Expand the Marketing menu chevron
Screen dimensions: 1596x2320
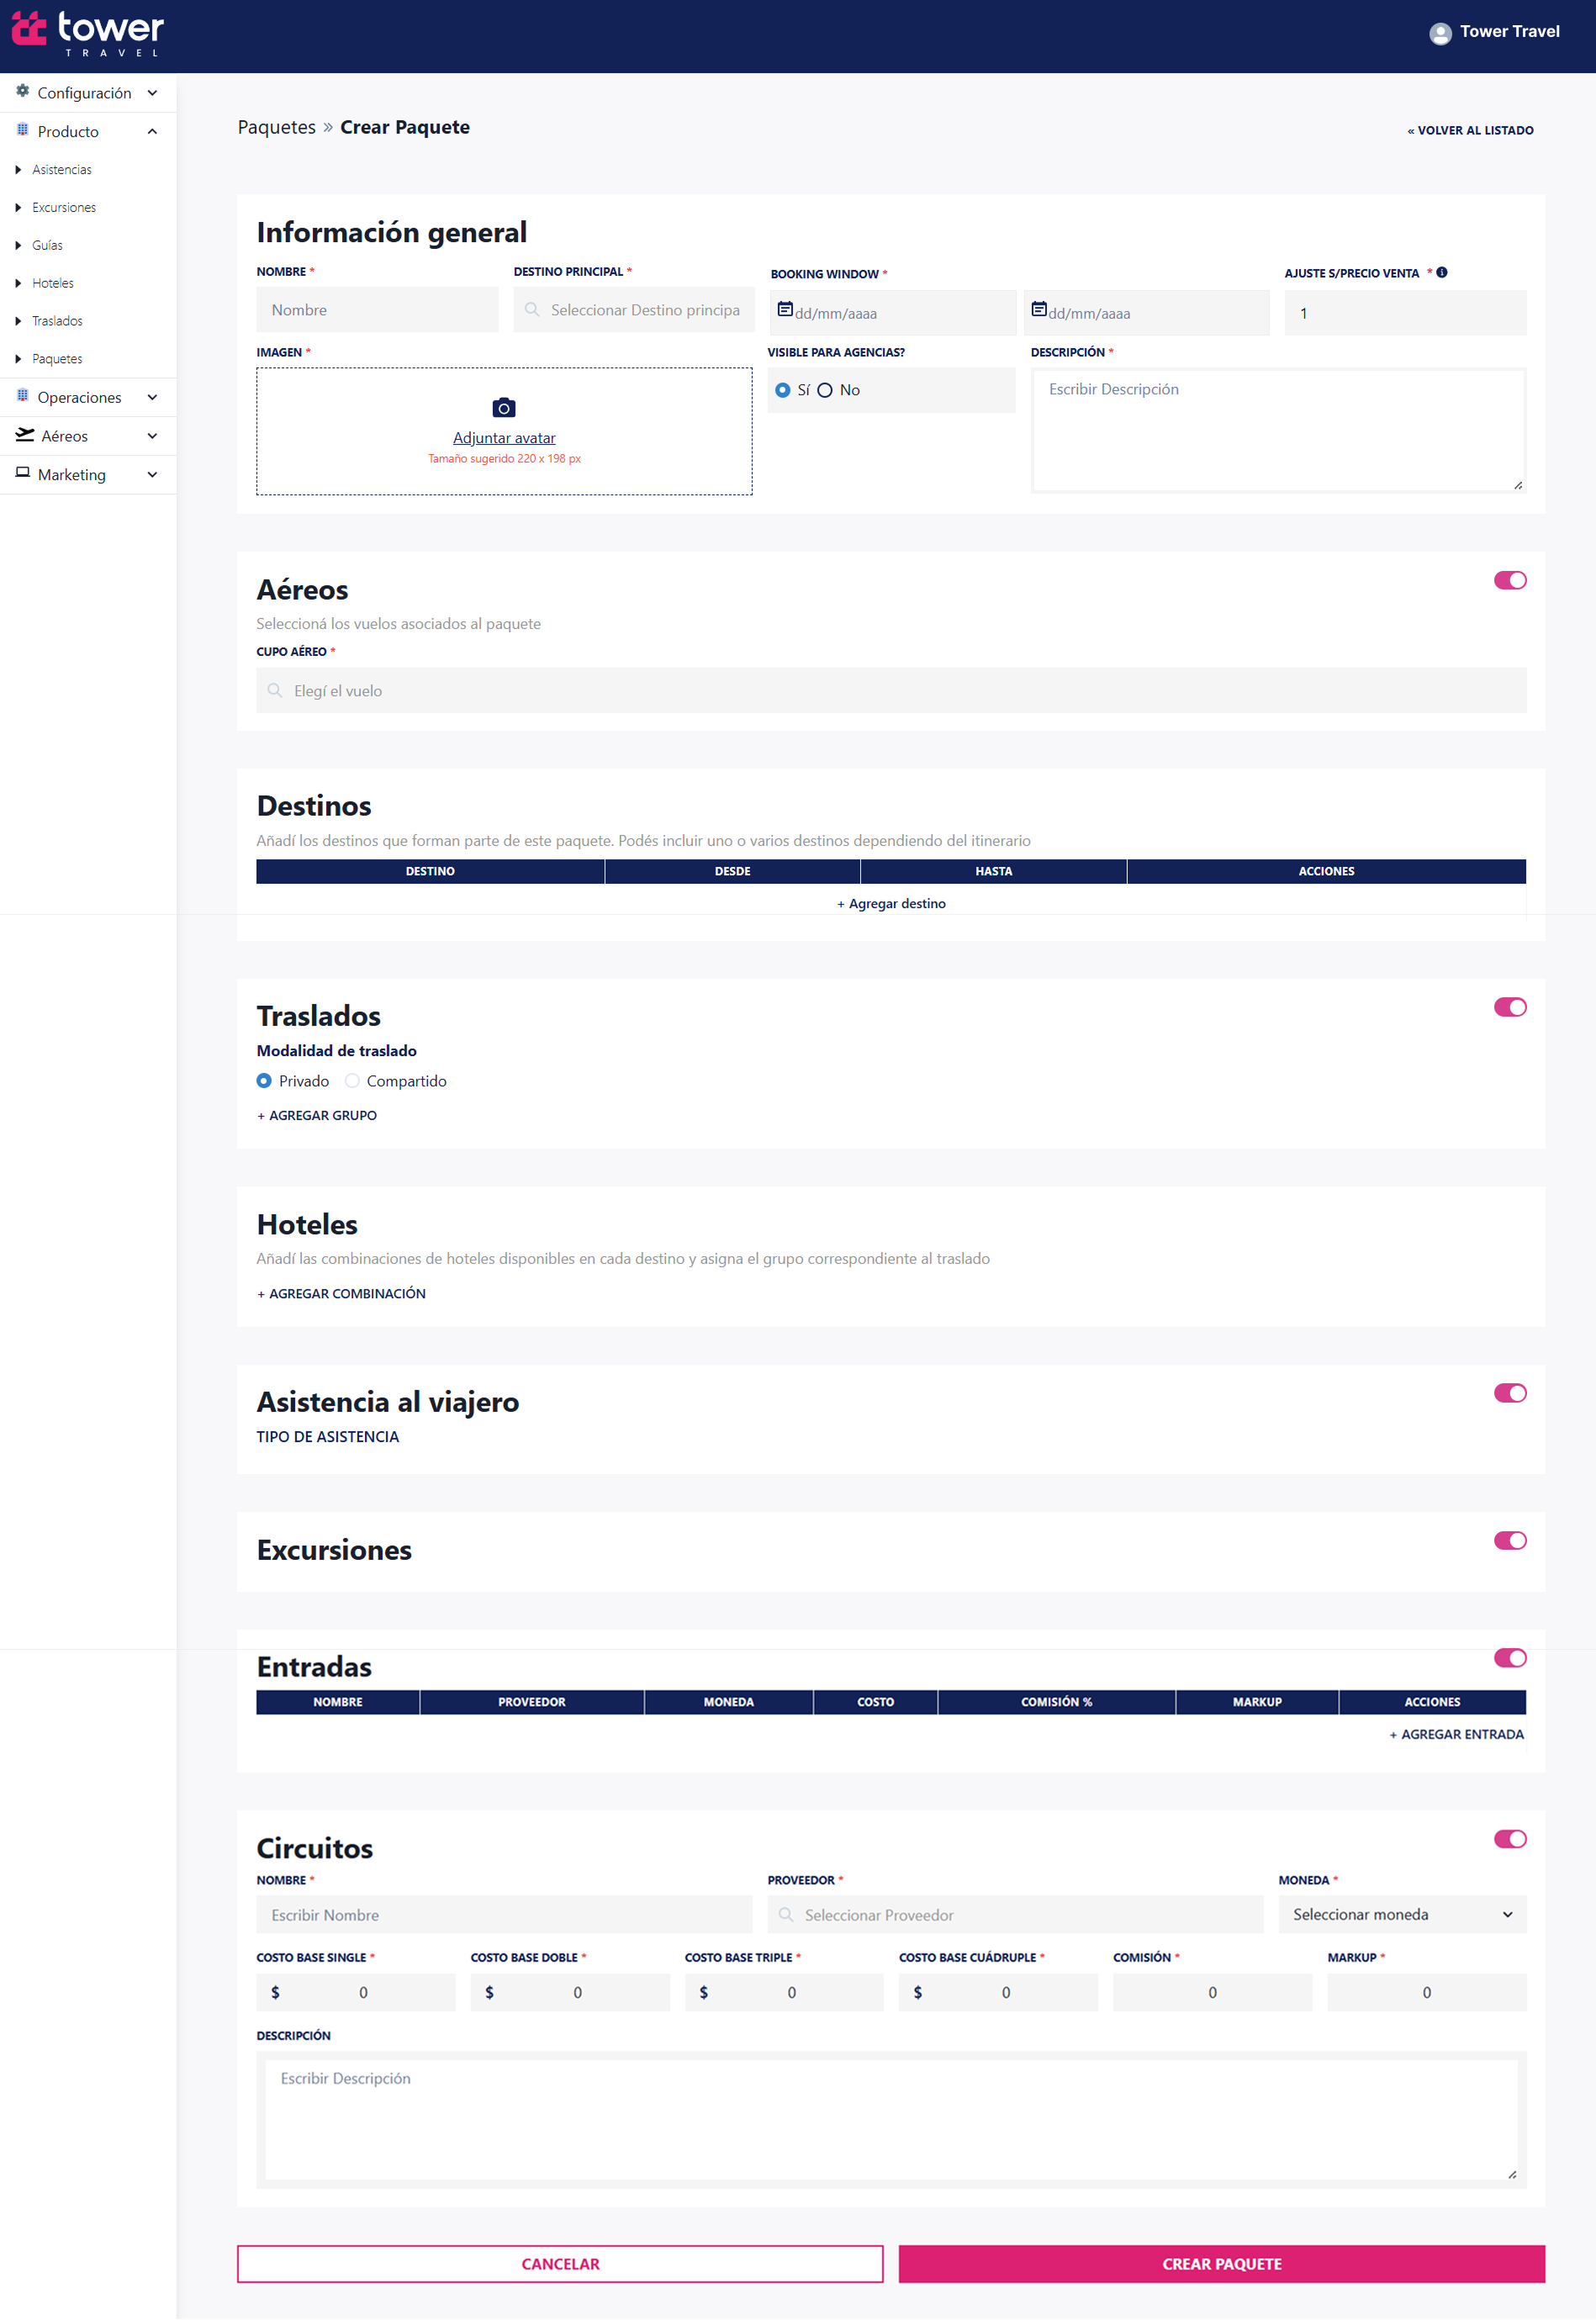[x=152, y=475]
